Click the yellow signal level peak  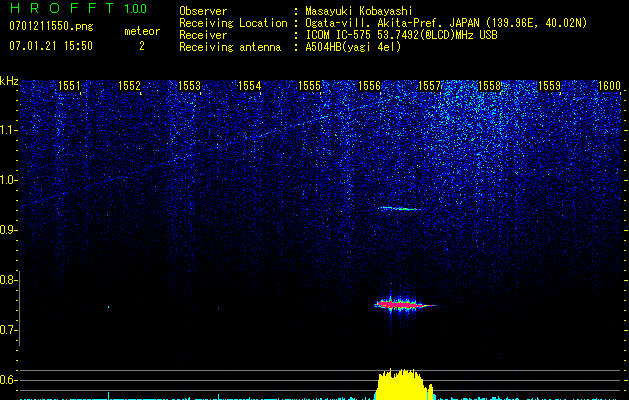pyautogui.click(x=404, y=384)
